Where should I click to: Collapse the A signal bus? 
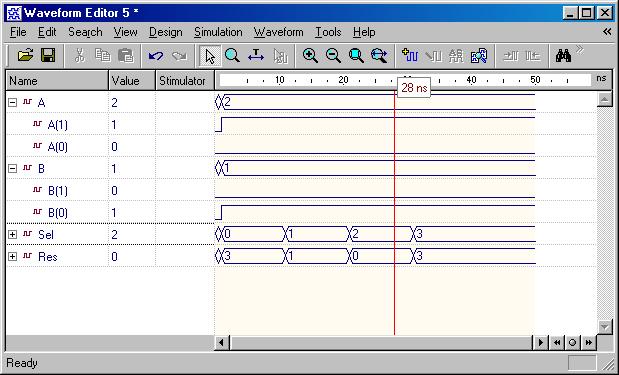pyautogui.click(x=13, y=103)
